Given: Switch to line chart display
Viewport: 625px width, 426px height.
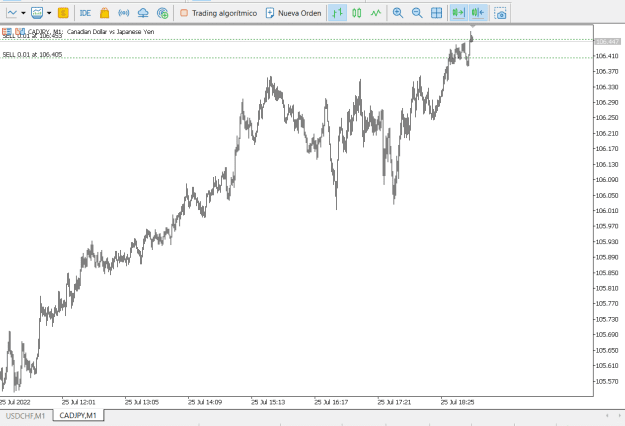Looking at the screenshot, I should 376,13.
